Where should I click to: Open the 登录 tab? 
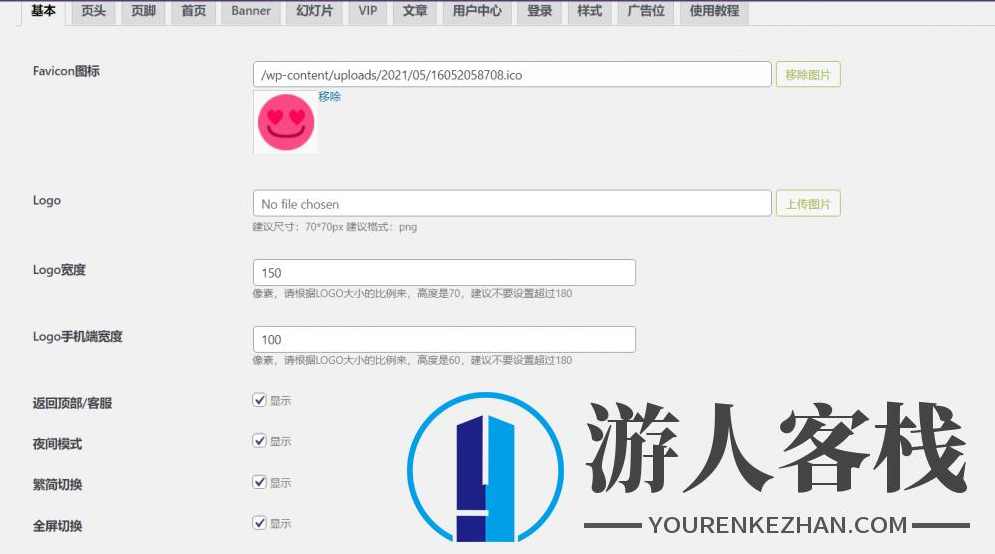pyautogui.click(x=539, y=11)
